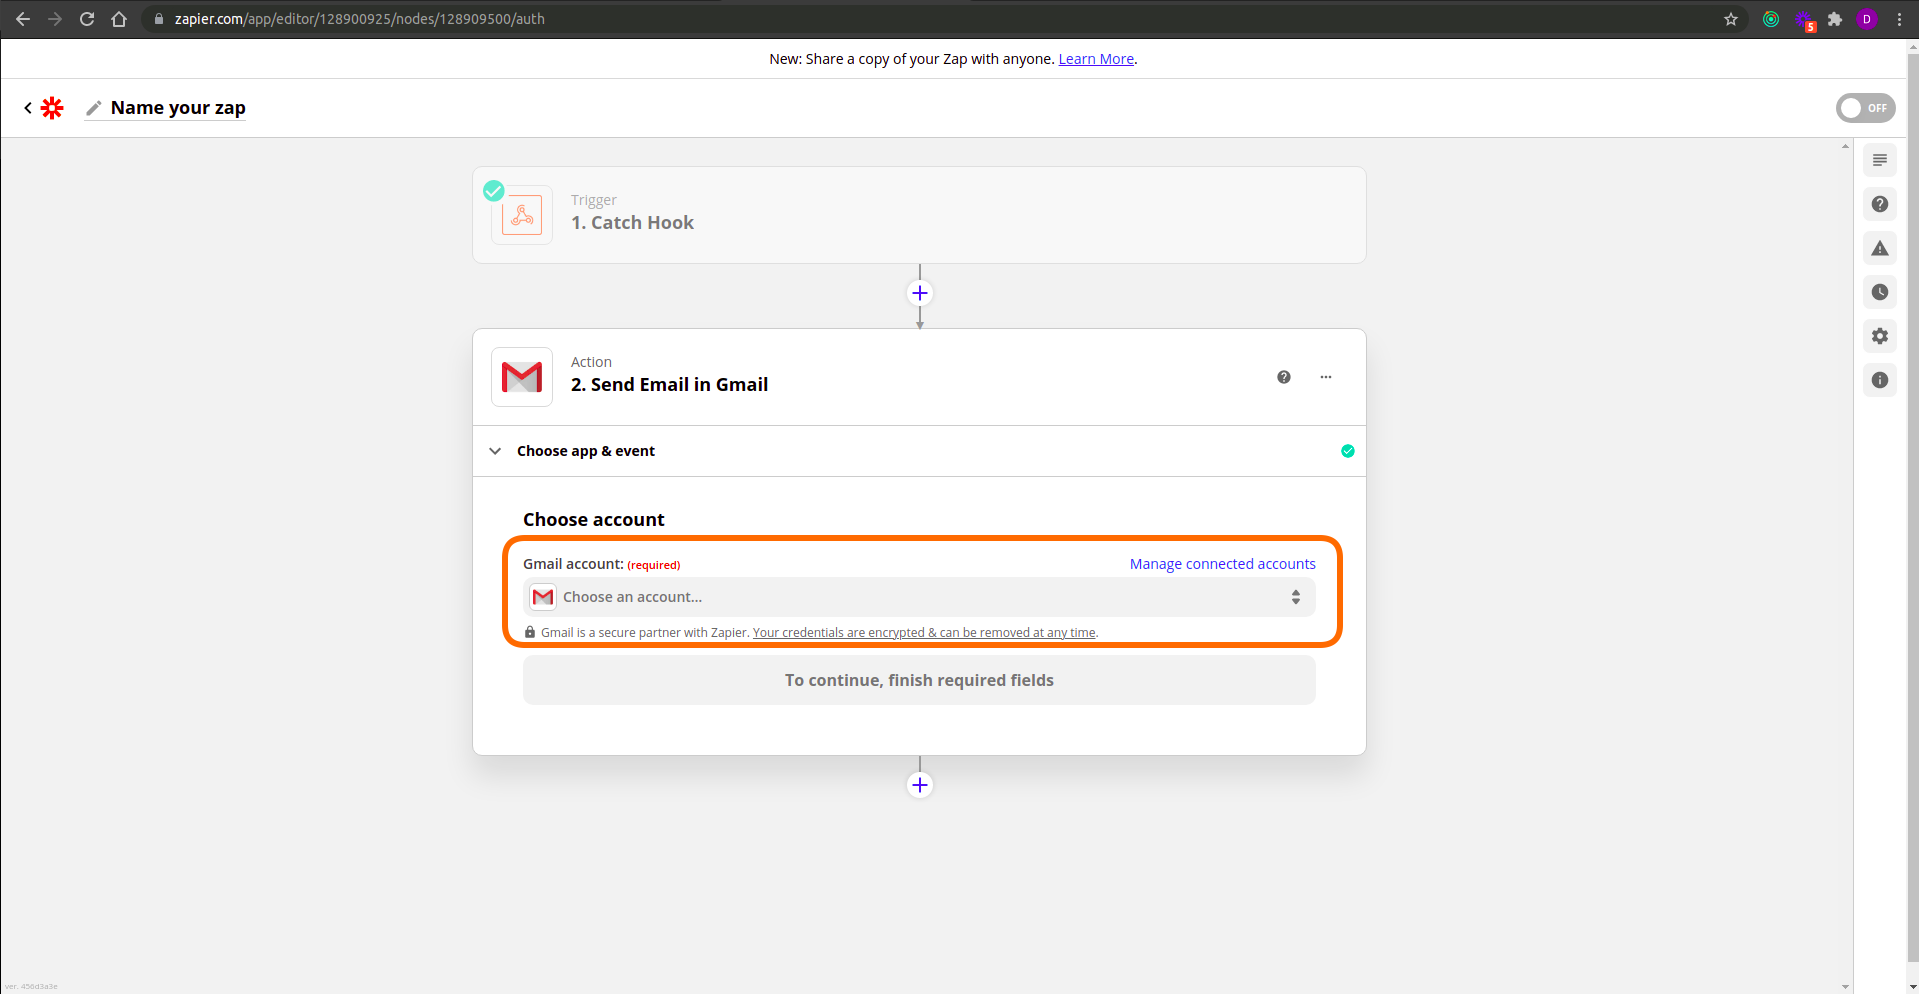This screenshot has width=1919, height=994.
Task: Add a step after the Gmail action
Action: coord(920,785)
